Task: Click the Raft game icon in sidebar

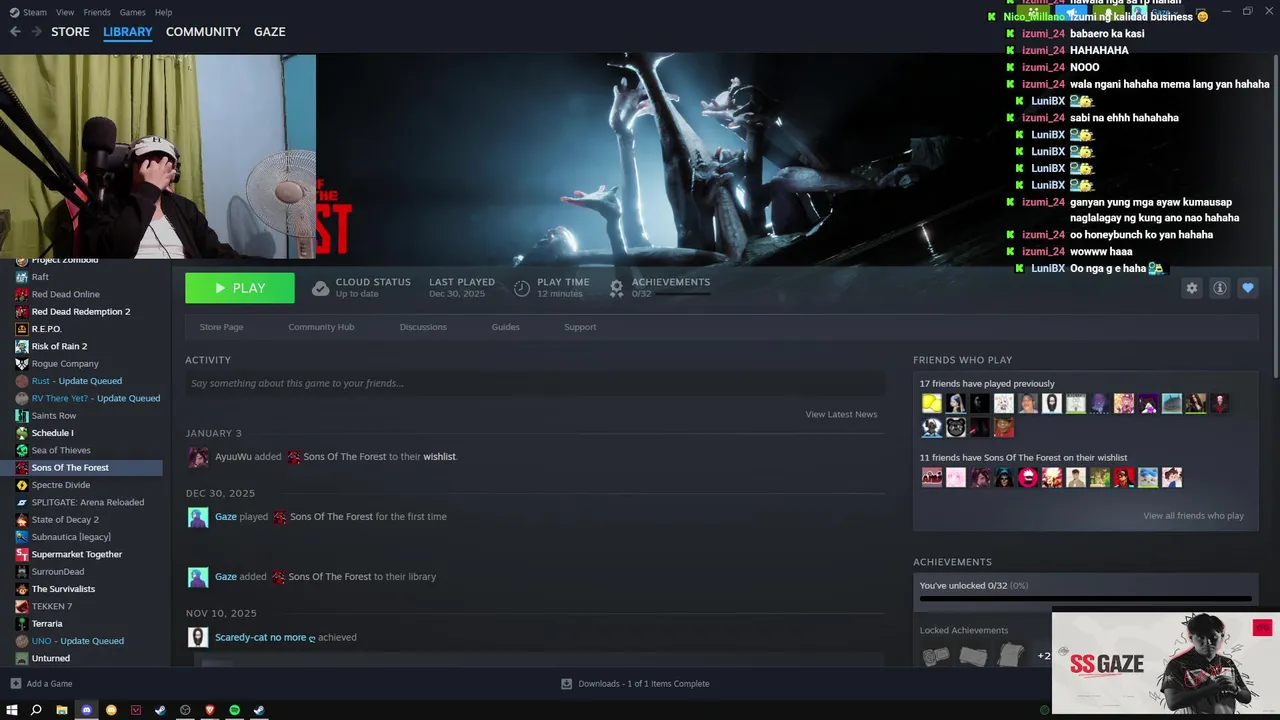Action: pos(22,277)
